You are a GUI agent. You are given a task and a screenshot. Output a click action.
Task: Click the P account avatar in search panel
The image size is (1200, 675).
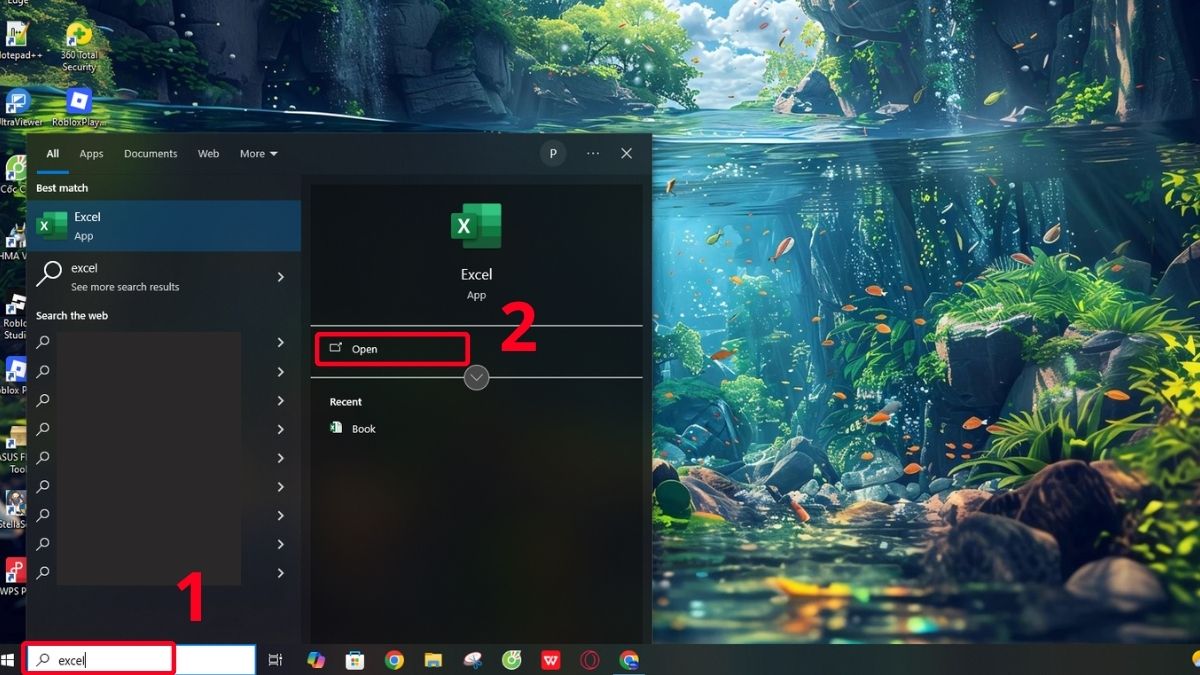pos(553,154)
